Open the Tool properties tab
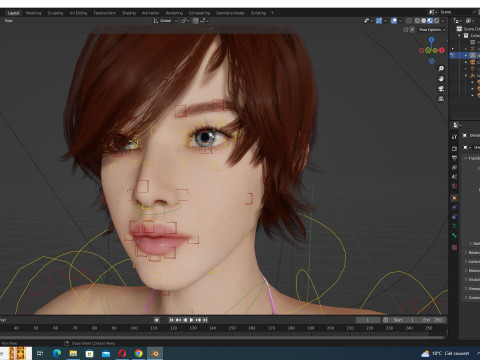 (454, 137)
